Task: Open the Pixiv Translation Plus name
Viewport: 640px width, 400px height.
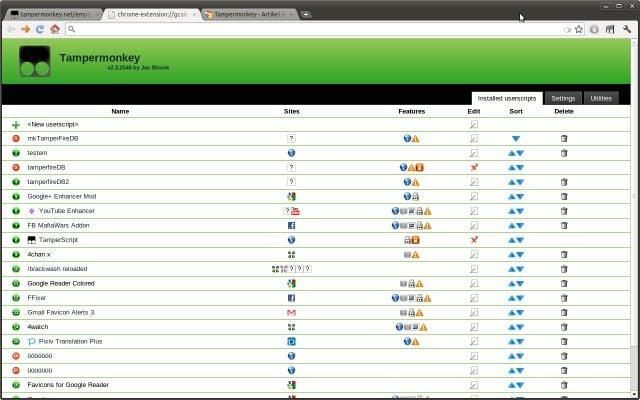Action: tap(70, 342)
